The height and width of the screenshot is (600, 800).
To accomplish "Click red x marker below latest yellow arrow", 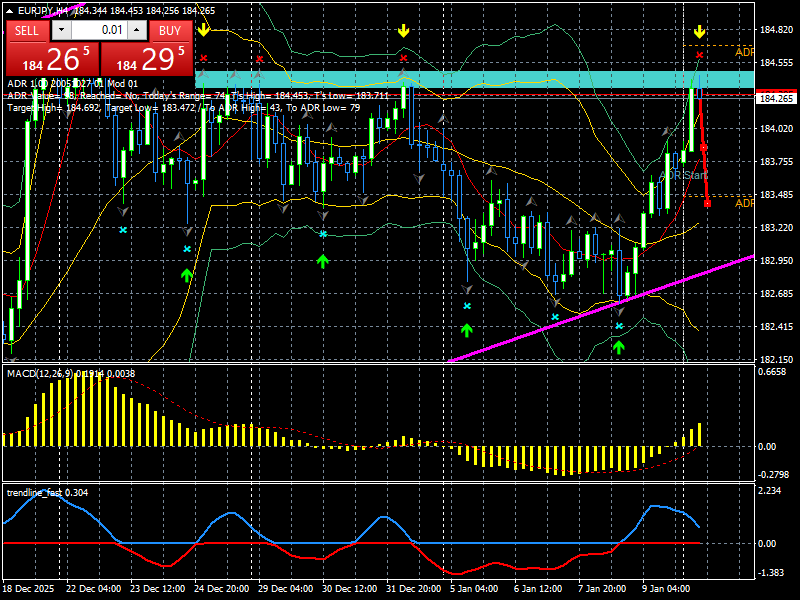I will [x=699, y=55].
